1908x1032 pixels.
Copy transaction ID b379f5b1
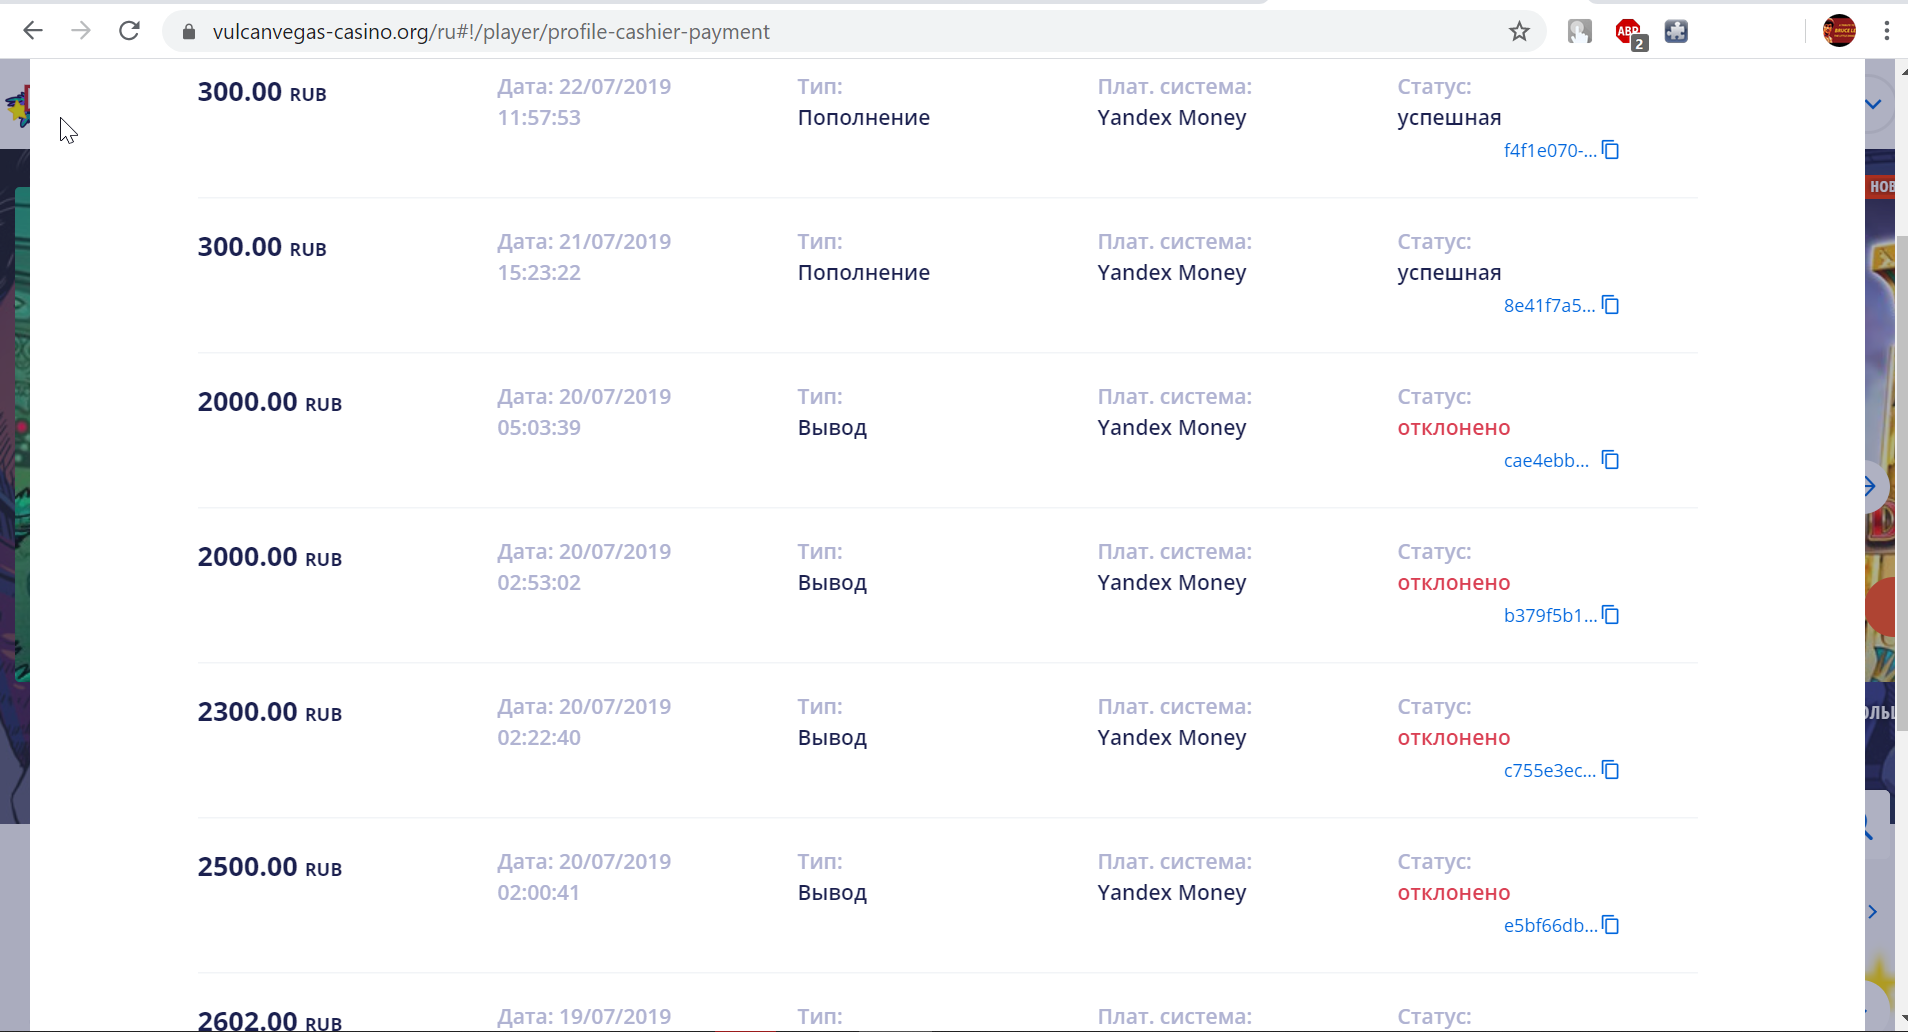tap(1610, 615)
